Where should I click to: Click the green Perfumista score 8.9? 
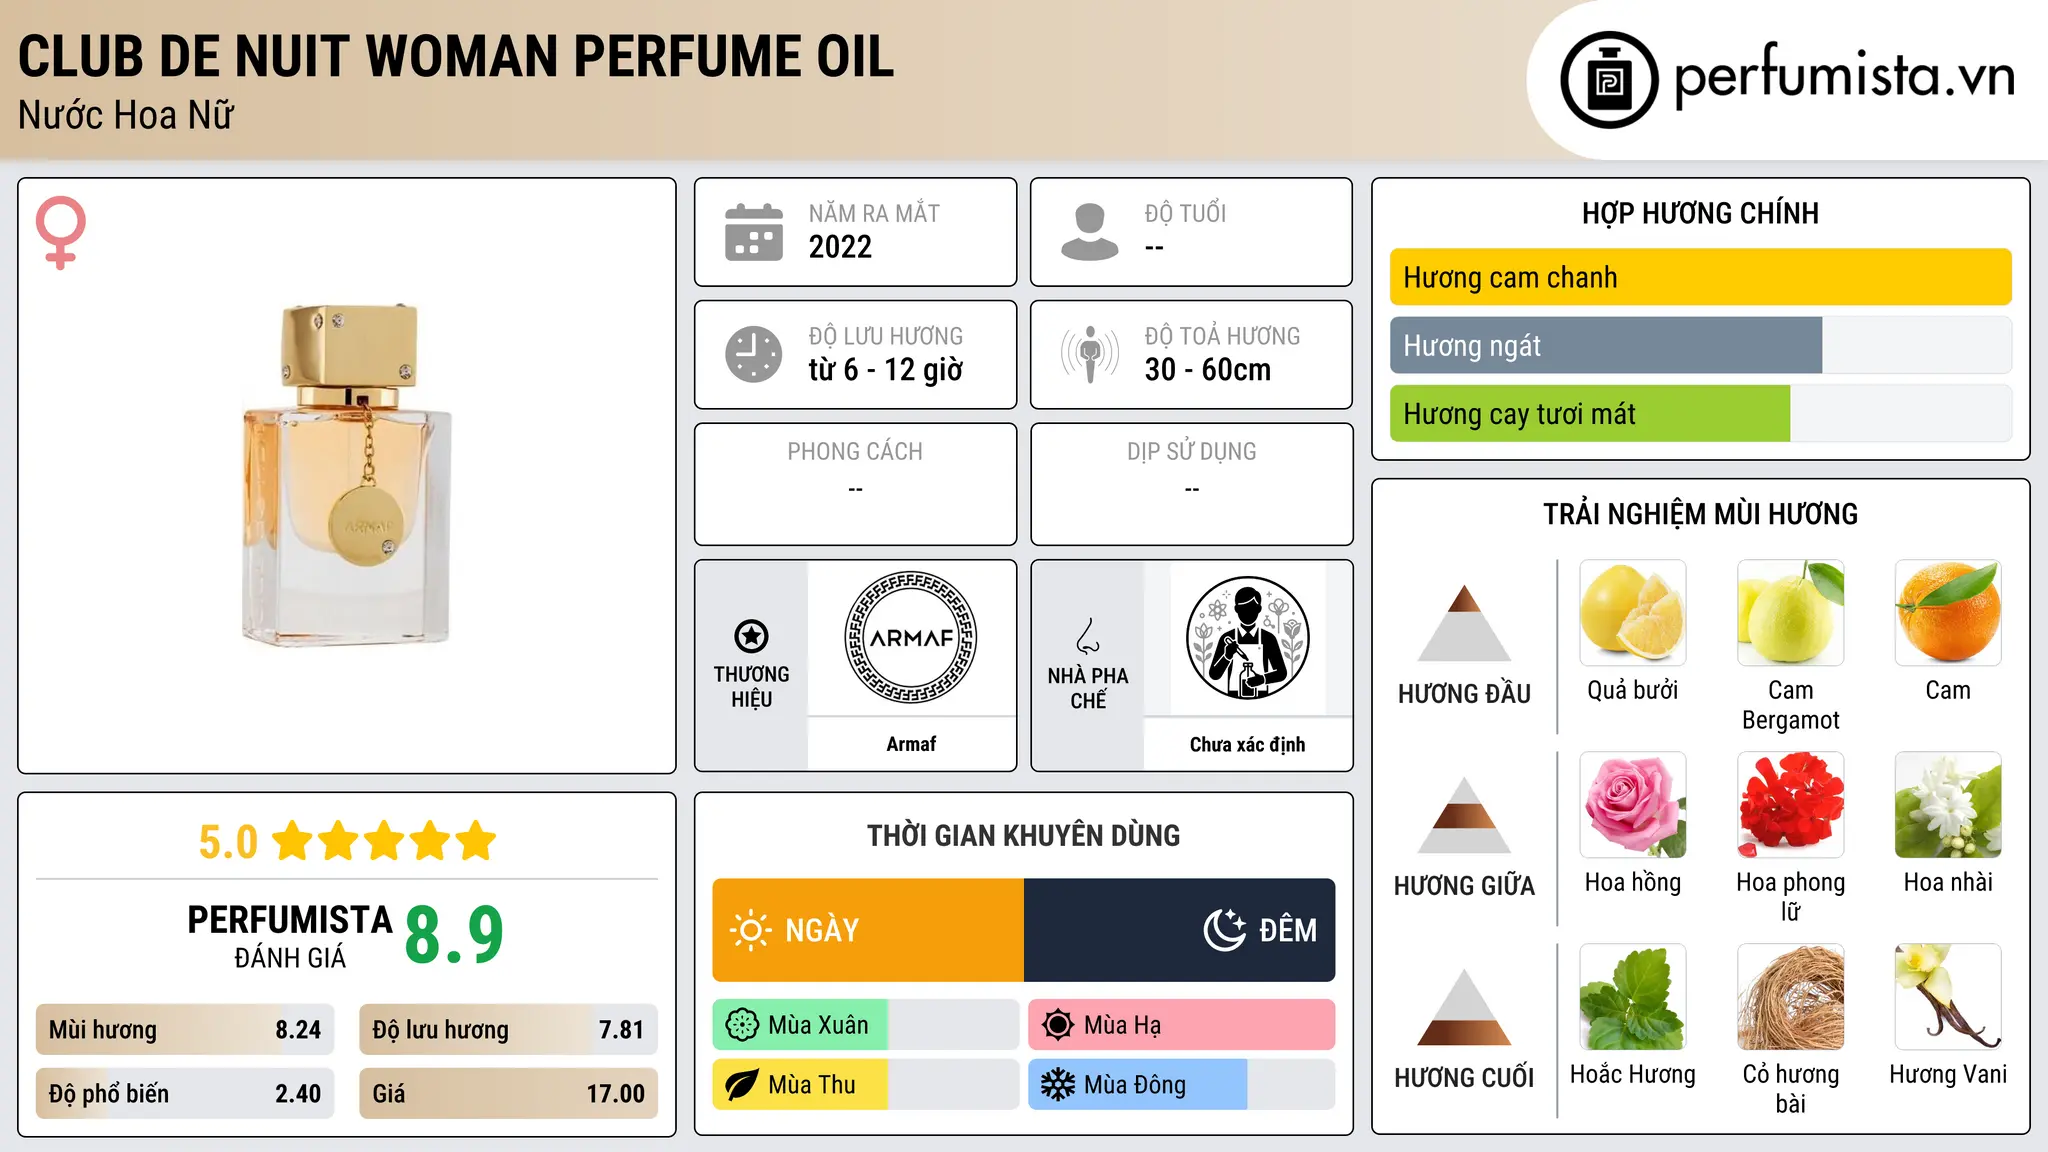[x=454, y=935]
